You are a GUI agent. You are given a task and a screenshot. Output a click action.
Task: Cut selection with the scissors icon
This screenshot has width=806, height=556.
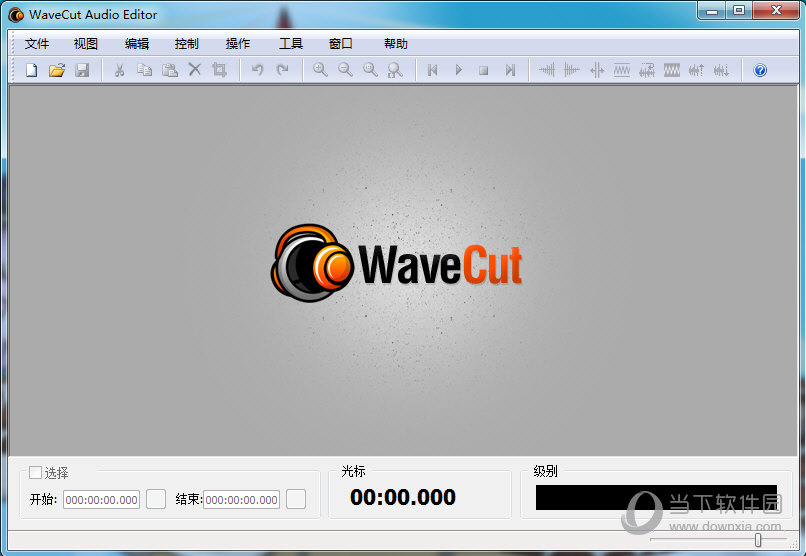click(x=119, y=70)
